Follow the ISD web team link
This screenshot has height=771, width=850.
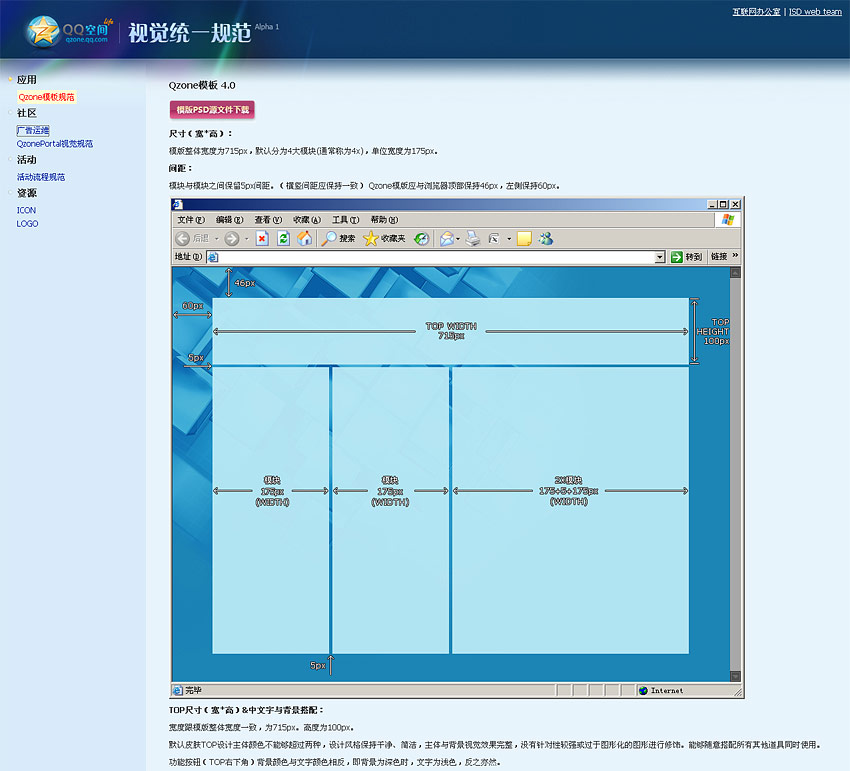click(815, 12)
